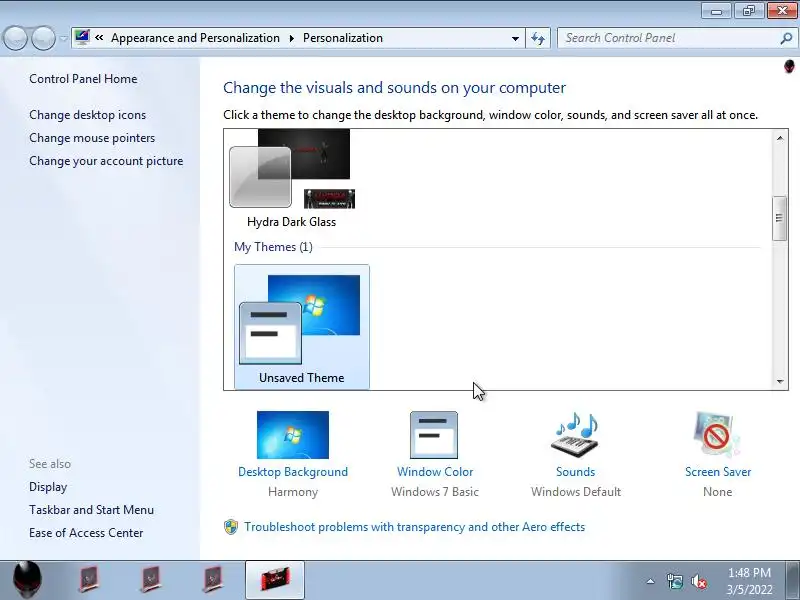Image resolution: width=800 pixels, height=600 pixels.
Task: Click the Control Panel icon in address bar
Action: 82,37
